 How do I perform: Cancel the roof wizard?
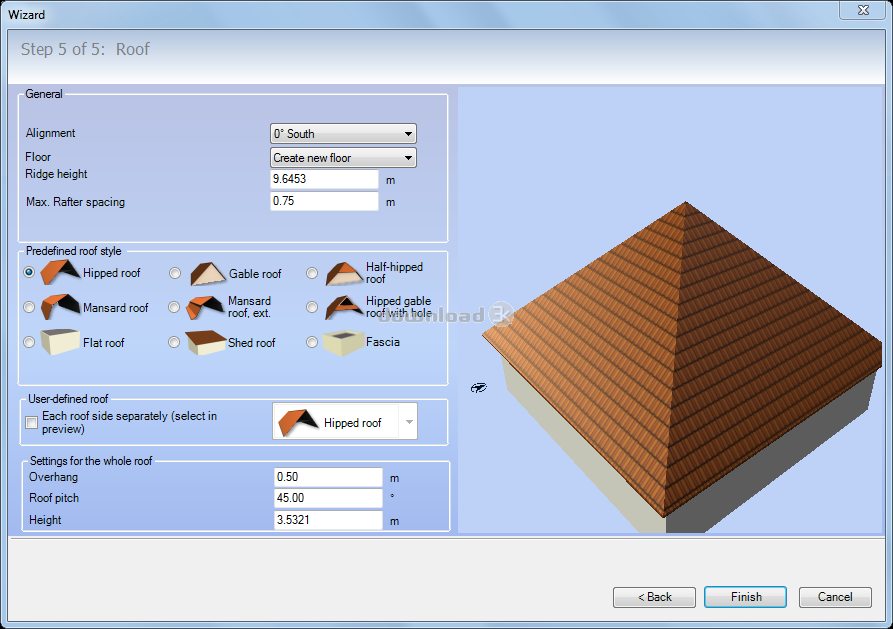[x=835, y=597]
